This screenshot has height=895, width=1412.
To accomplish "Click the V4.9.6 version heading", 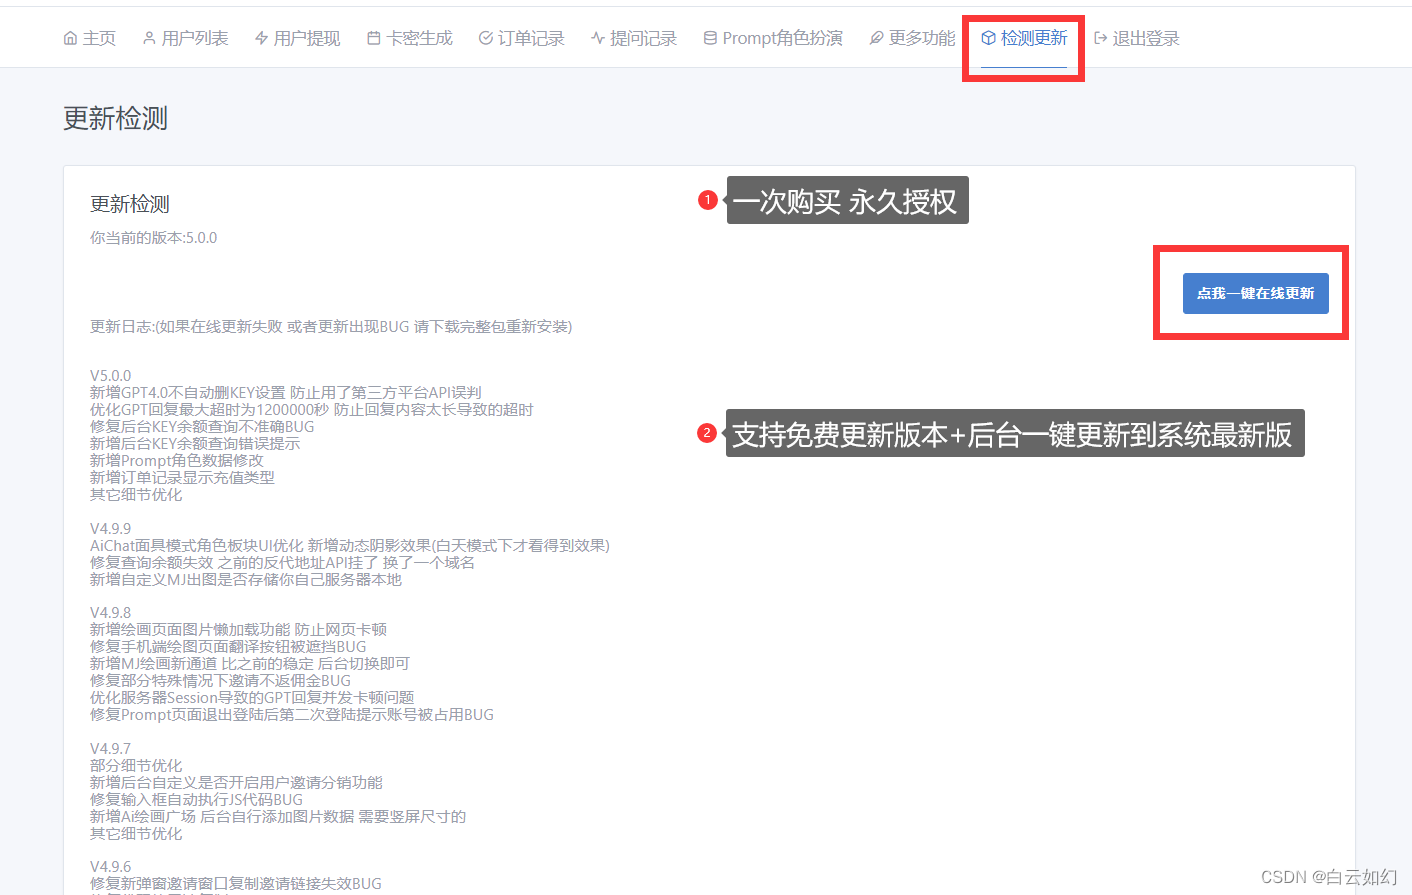I will point(110,867).
